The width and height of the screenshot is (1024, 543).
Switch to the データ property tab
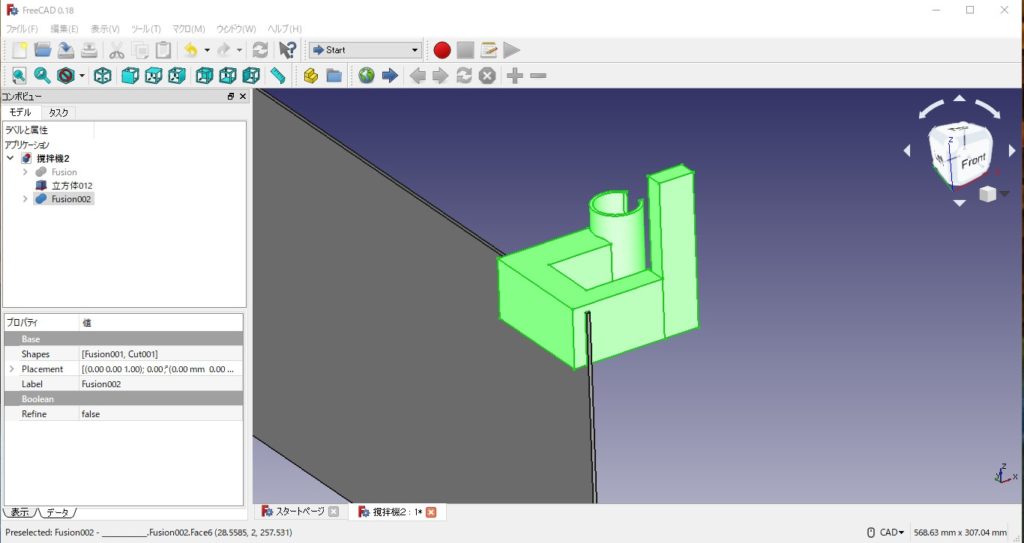click(57, 513)
